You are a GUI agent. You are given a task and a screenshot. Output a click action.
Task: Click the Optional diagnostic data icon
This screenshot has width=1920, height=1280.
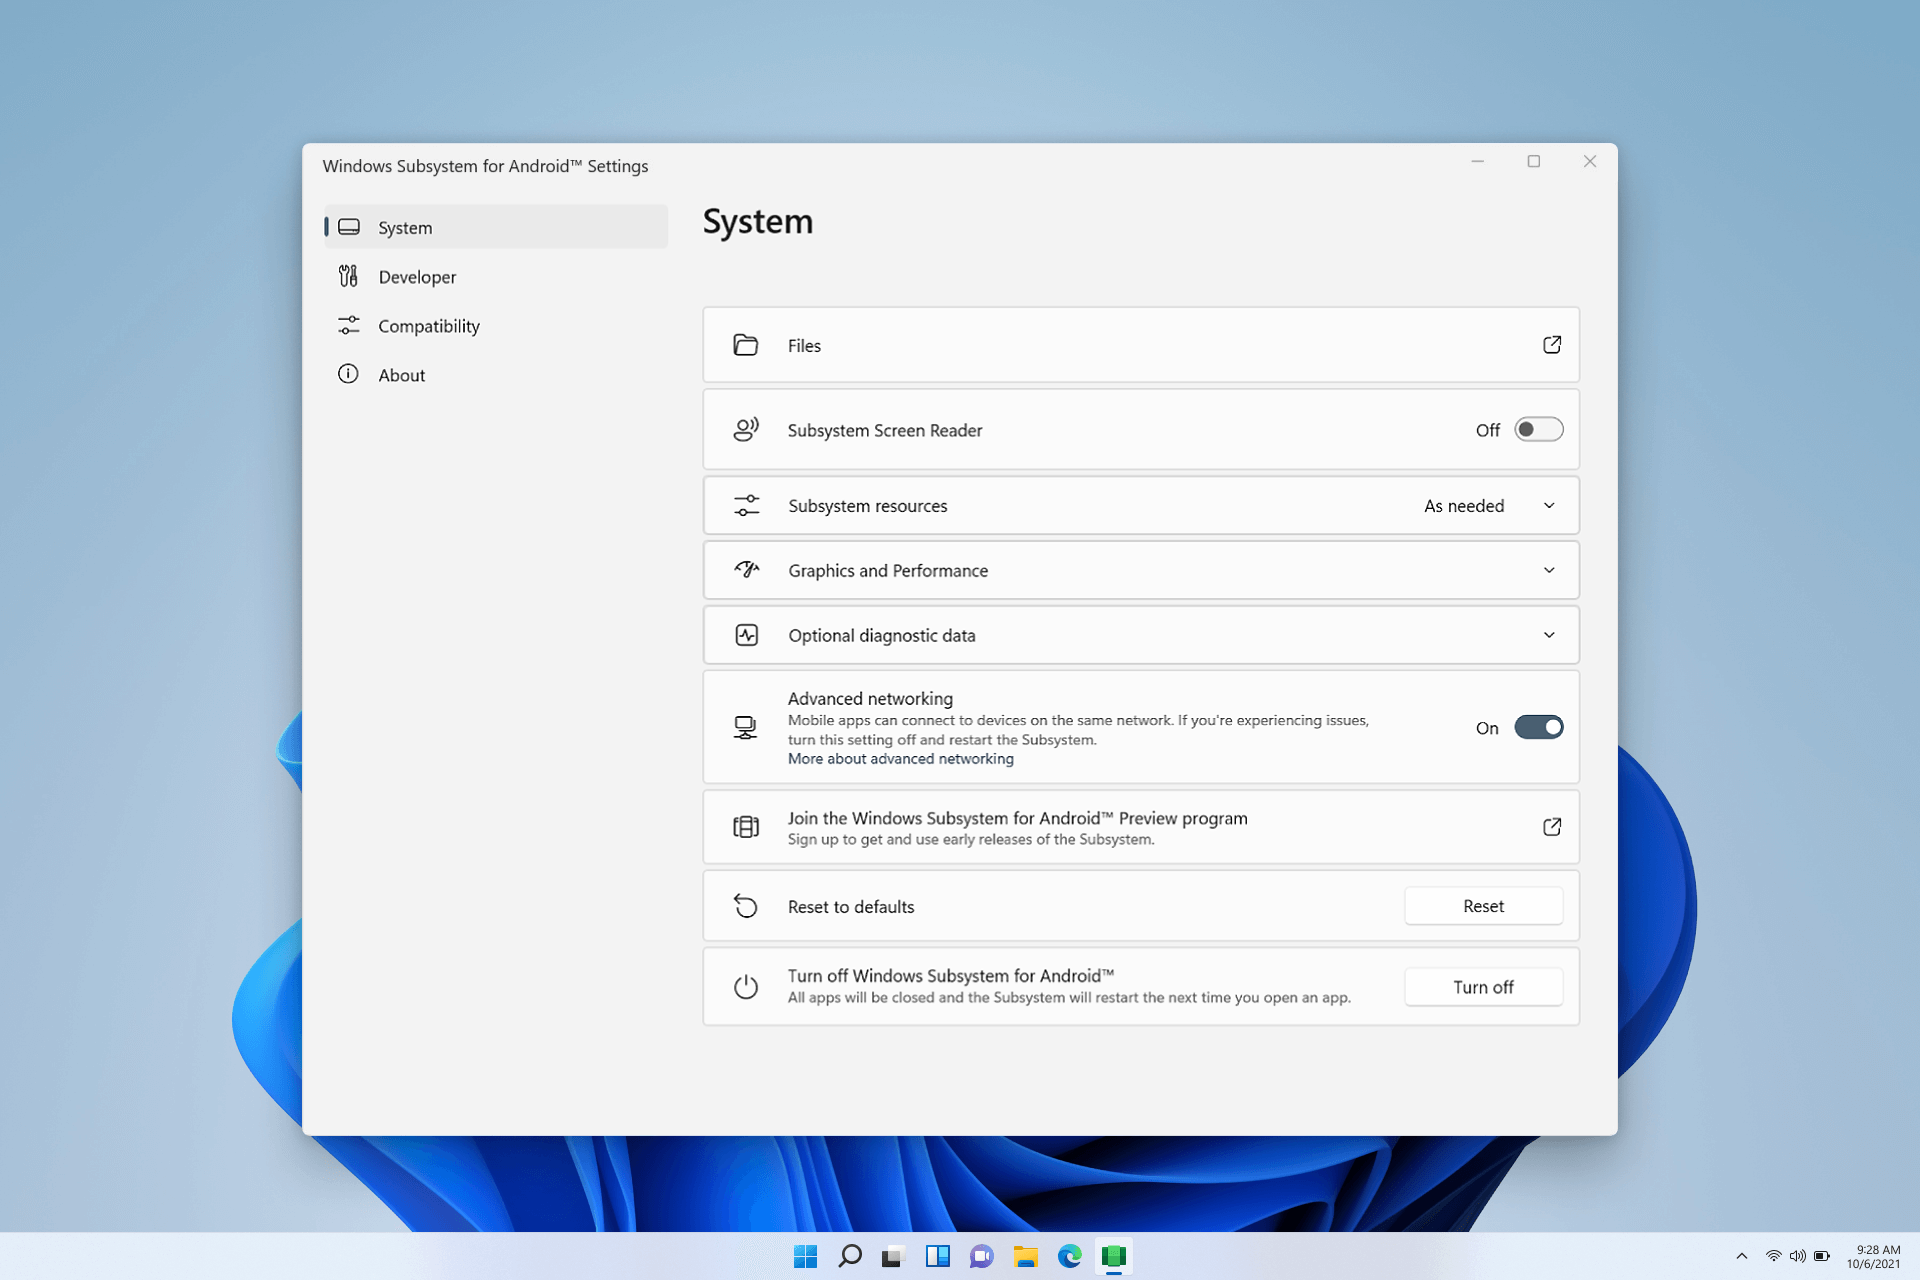(746, 635)
